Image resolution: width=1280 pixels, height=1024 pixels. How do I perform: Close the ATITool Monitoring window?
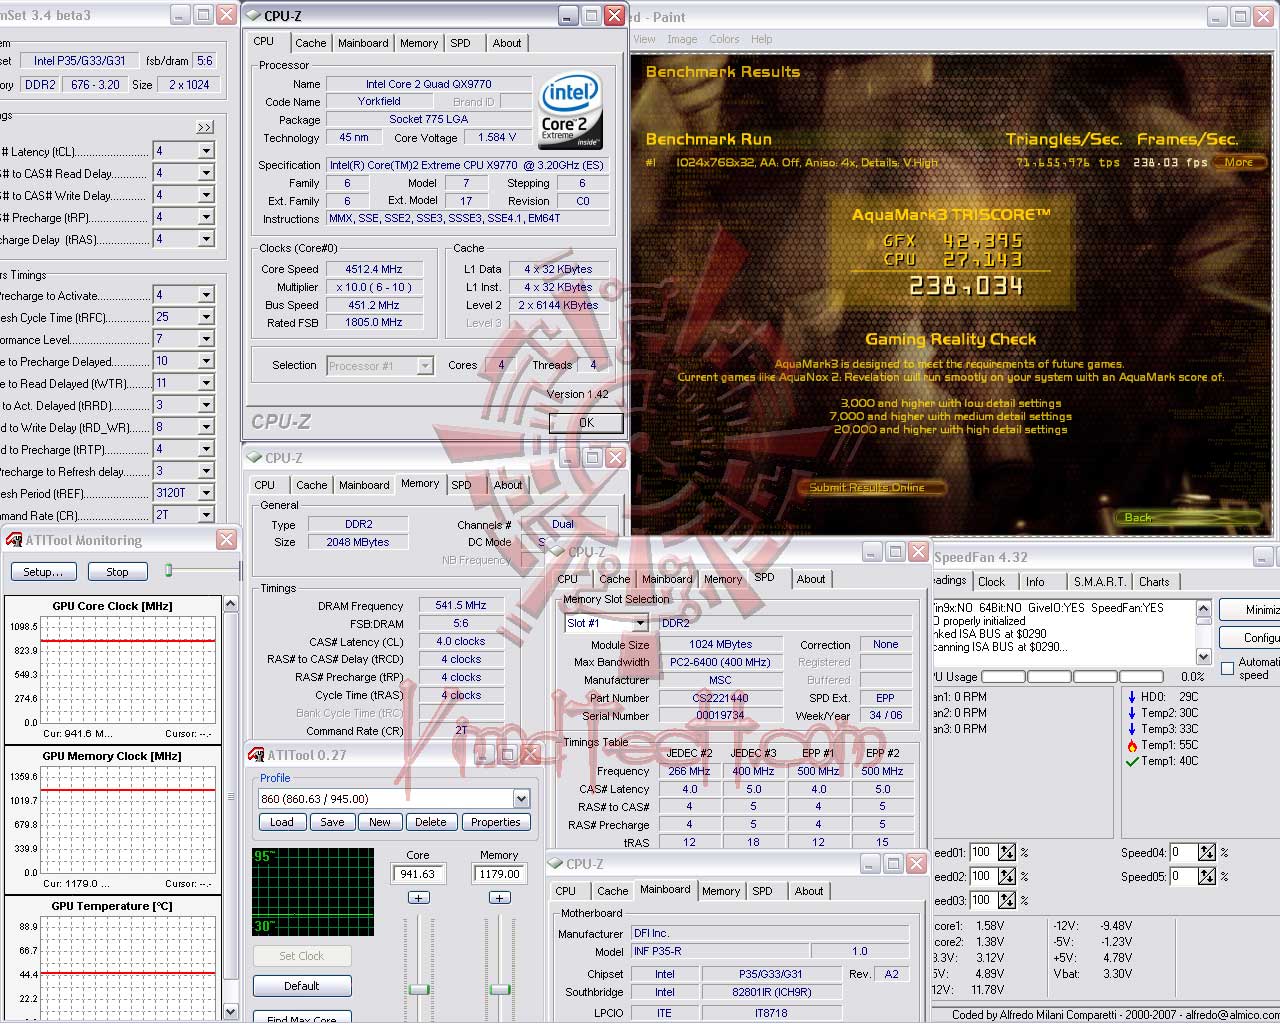227,540
